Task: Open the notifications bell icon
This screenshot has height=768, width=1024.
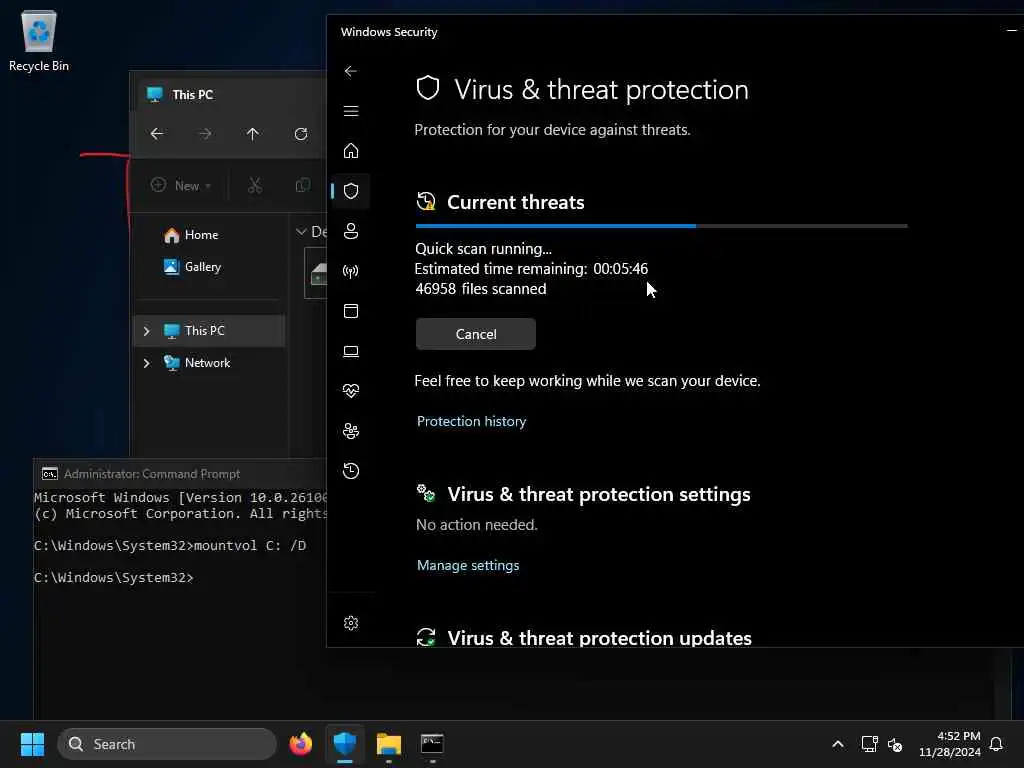Action: click(996, 744)
